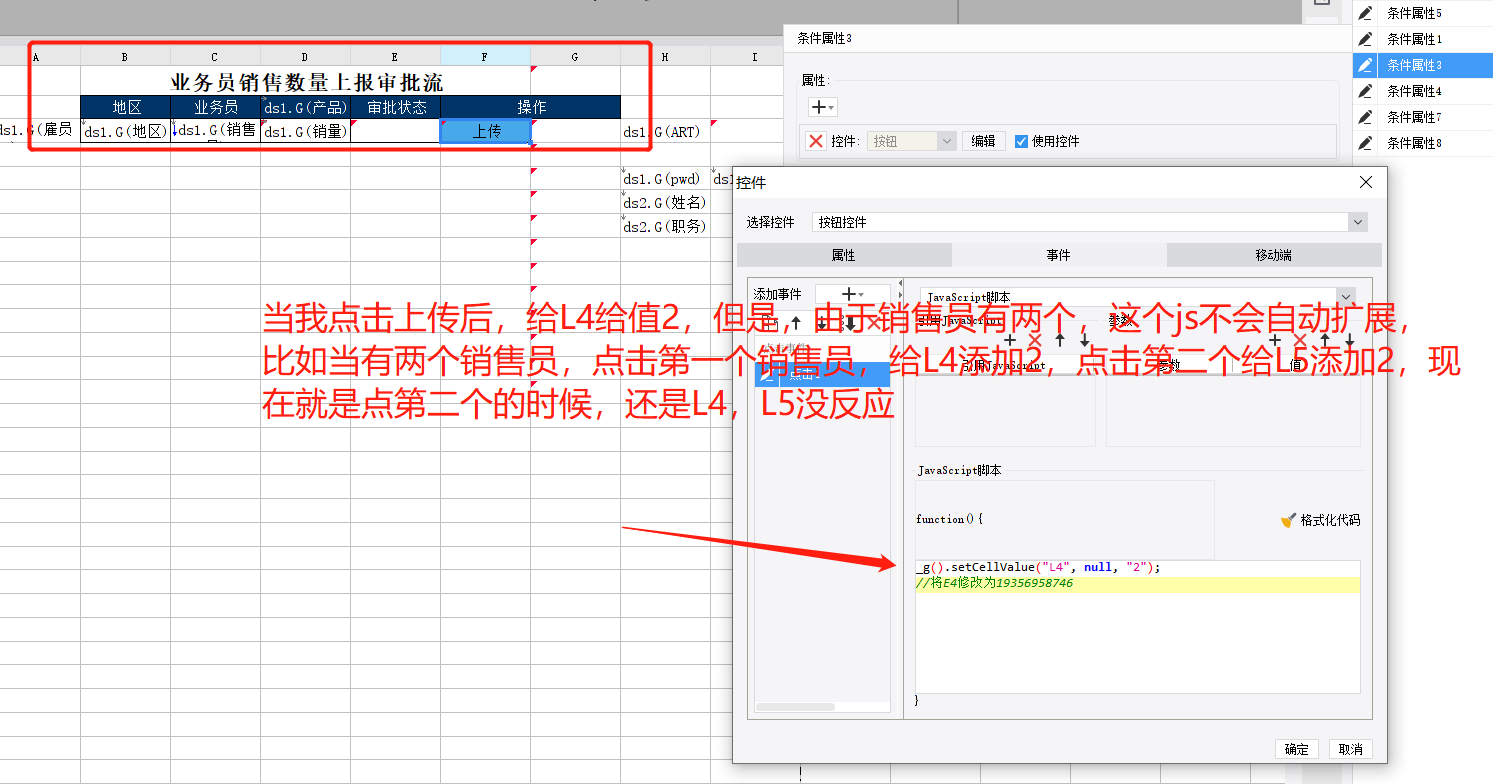Click pencil icon on 点击 event row

768,375
